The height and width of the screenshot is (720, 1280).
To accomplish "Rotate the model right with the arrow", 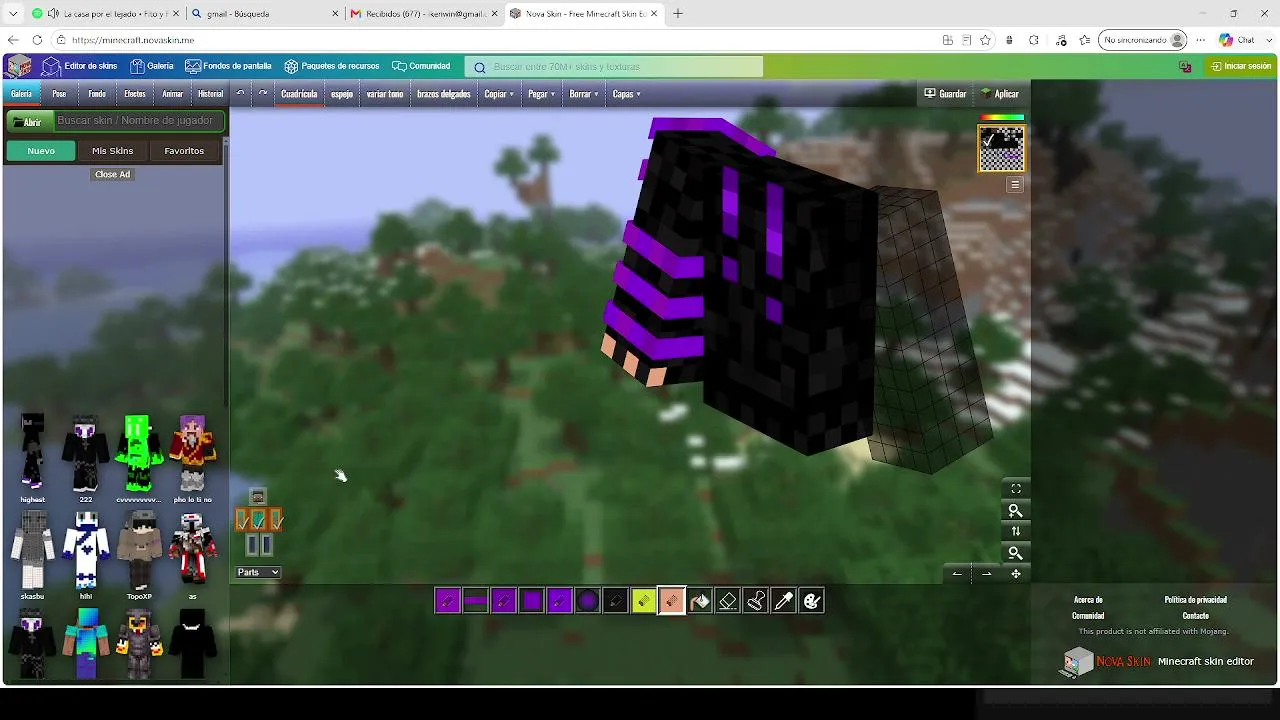I will click(987, 574).
